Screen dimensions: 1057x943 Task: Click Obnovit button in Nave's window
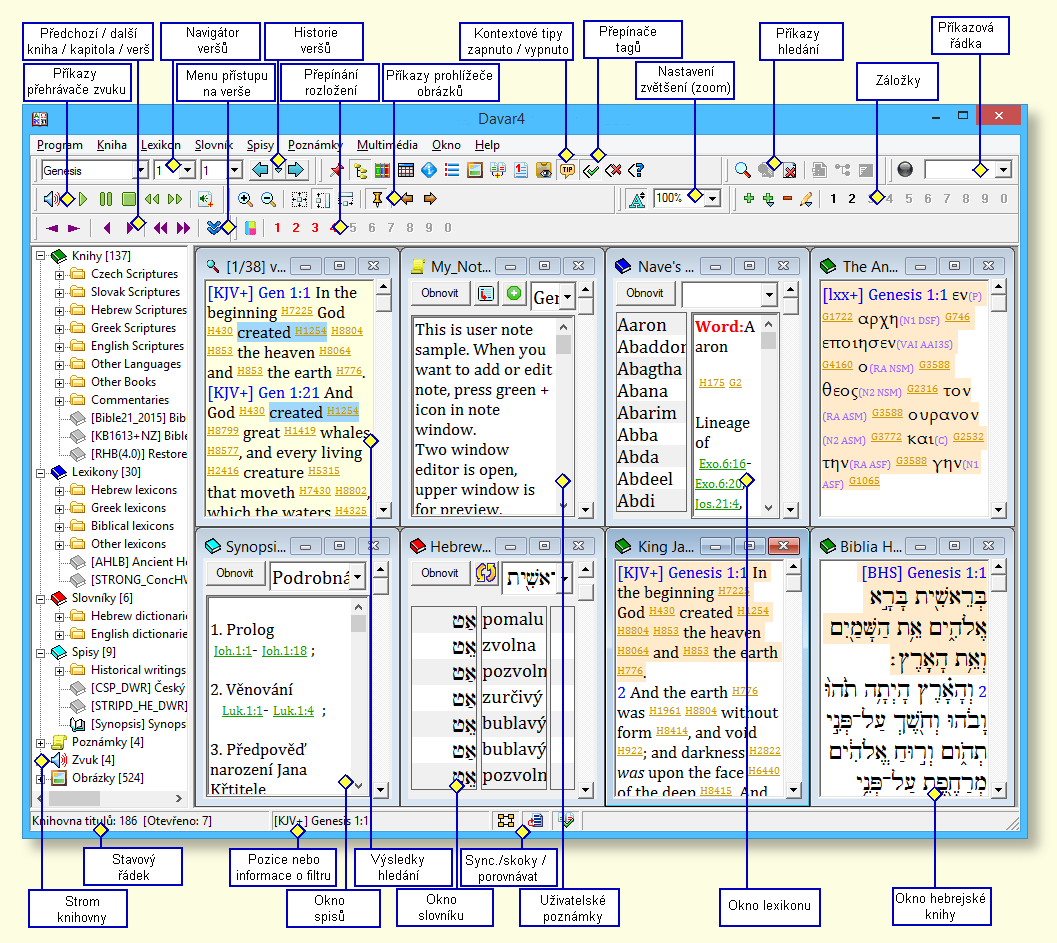click(x=644, y=294)
